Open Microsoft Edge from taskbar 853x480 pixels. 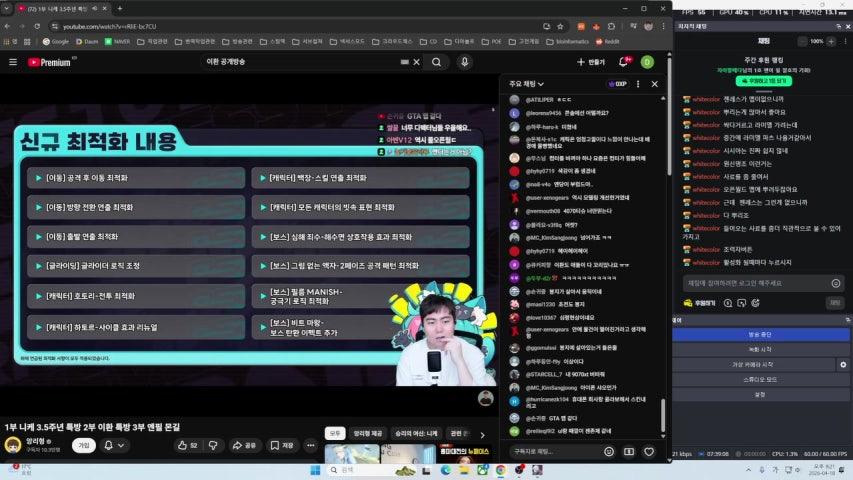[445, 470]
